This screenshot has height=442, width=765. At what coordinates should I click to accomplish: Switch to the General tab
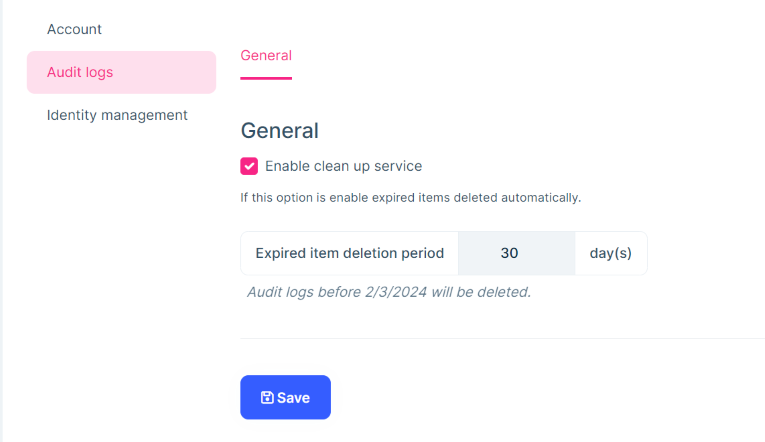(x=266, y=55)
